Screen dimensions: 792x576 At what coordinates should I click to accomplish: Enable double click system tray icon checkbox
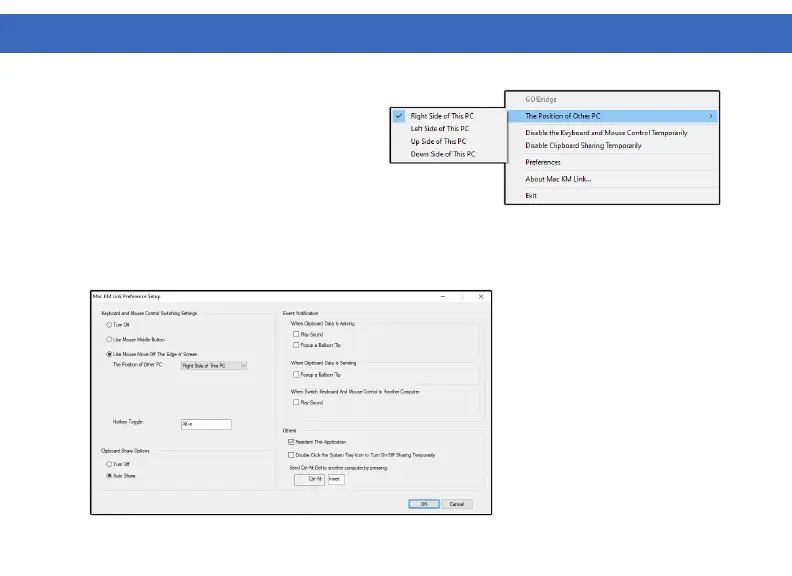tap(291, 455)
